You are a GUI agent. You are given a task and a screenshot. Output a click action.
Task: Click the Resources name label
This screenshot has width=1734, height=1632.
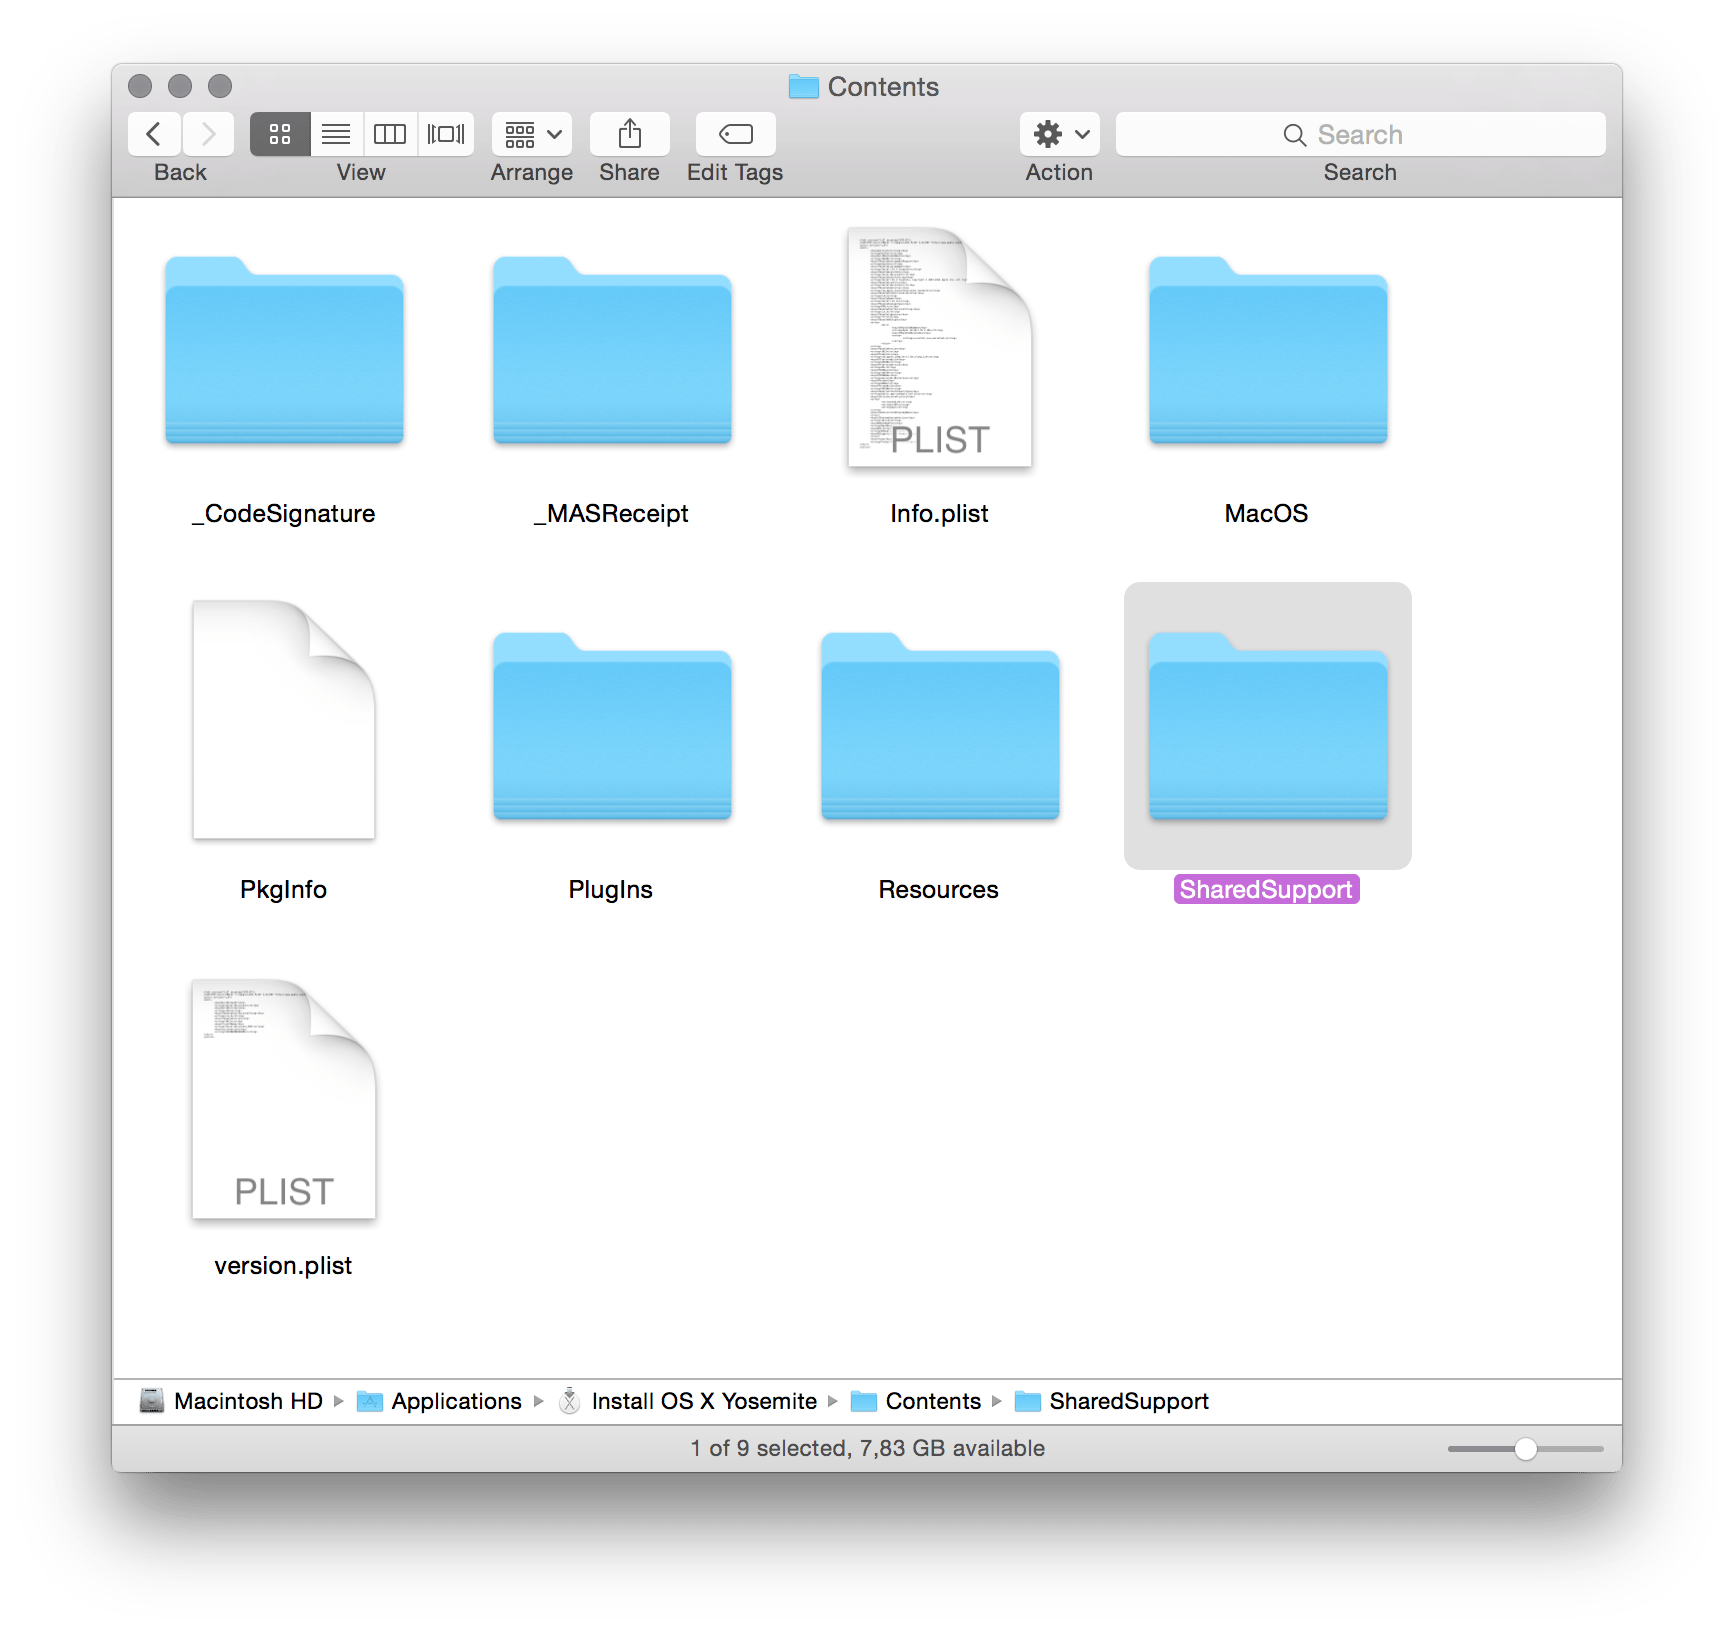[x=939, y=890]
